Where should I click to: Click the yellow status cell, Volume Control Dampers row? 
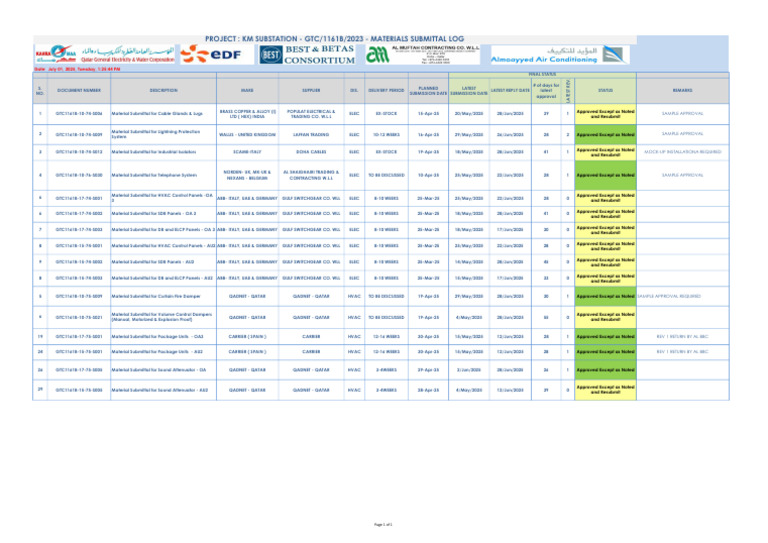click(605, 317)
